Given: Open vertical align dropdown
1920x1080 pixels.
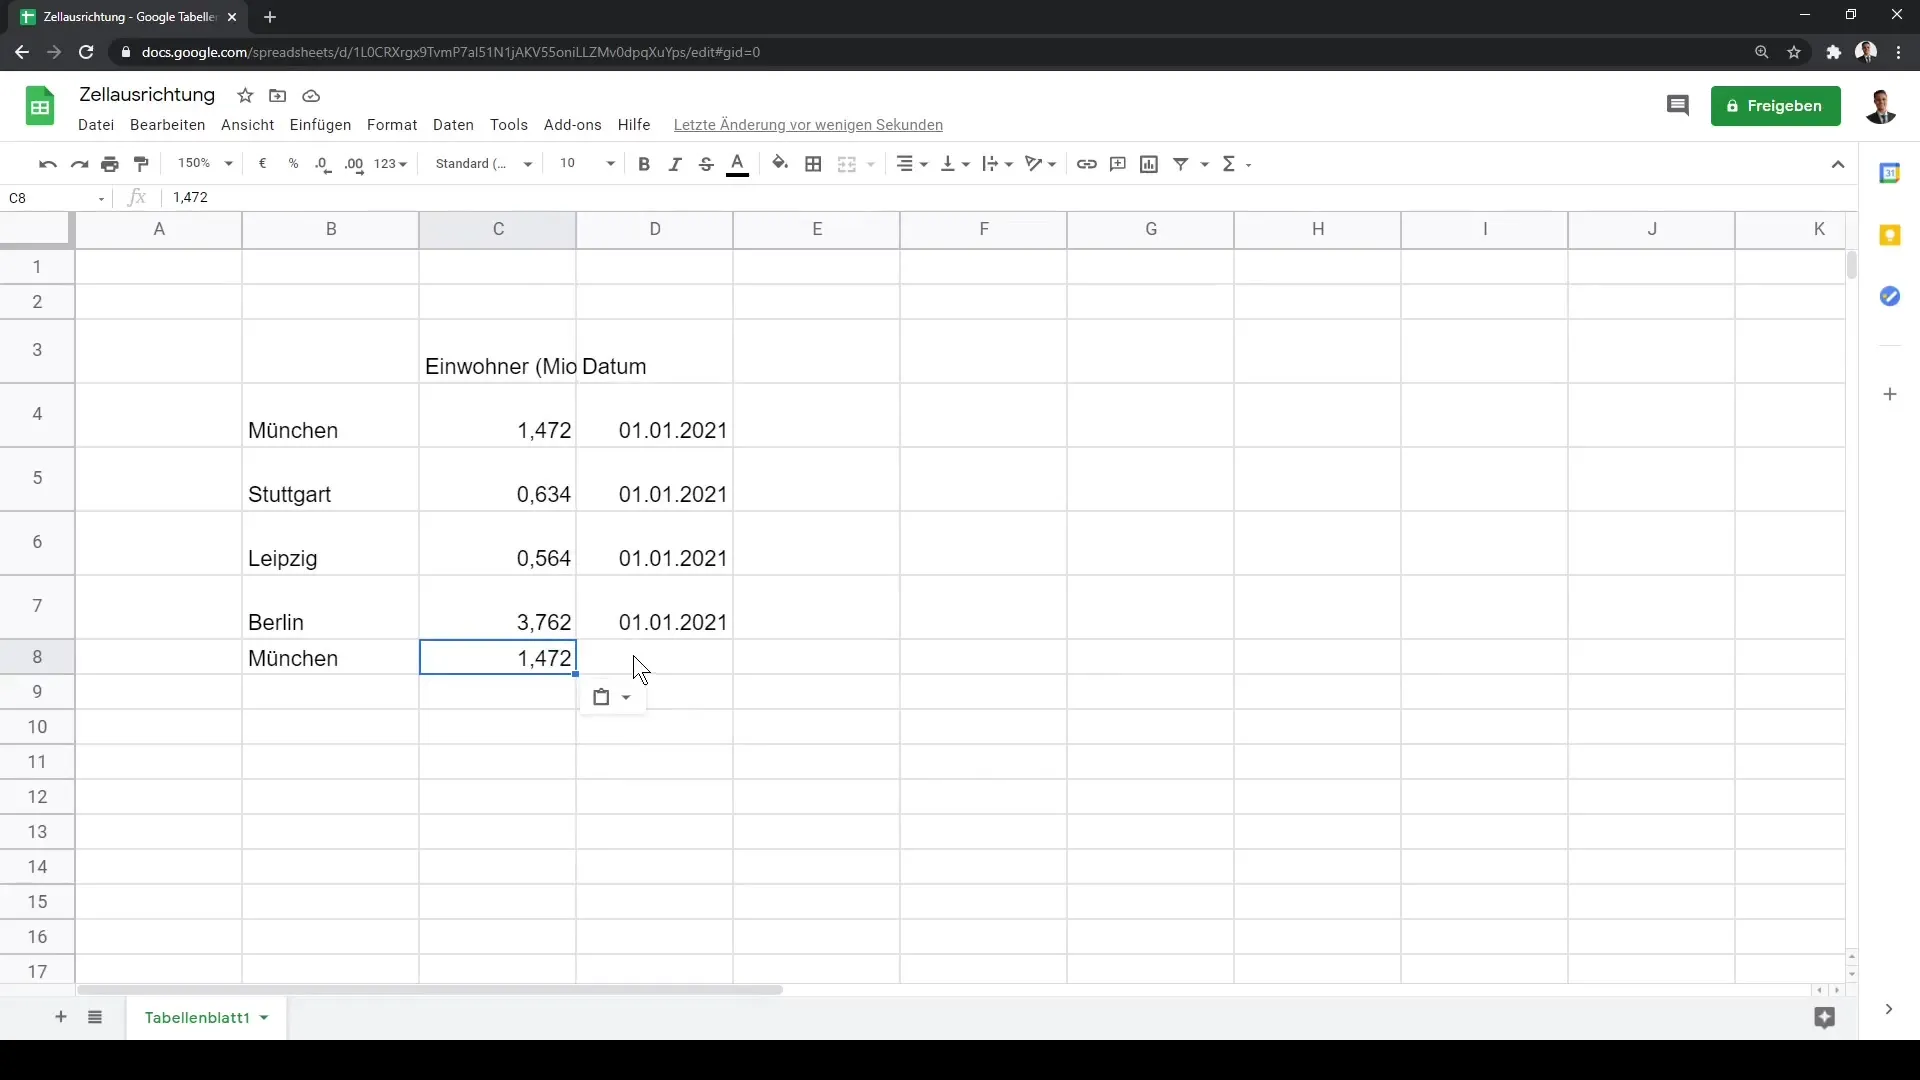Looking at the screenshot, I should pyautogui.click(x=954, y=164).
